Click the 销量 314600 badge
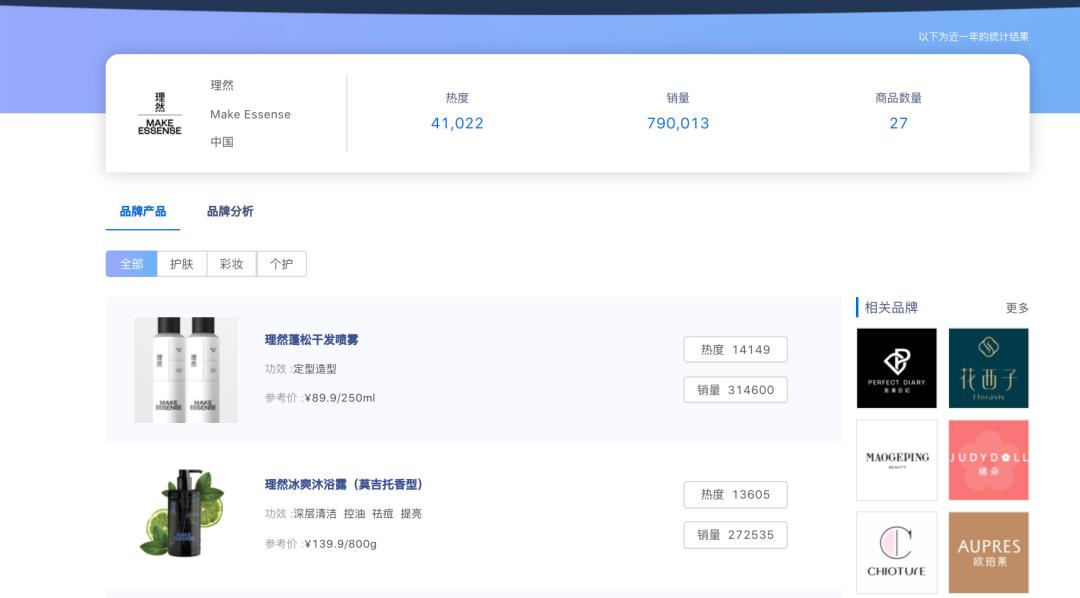The image size is (1080, 598). tap(735, 390)
